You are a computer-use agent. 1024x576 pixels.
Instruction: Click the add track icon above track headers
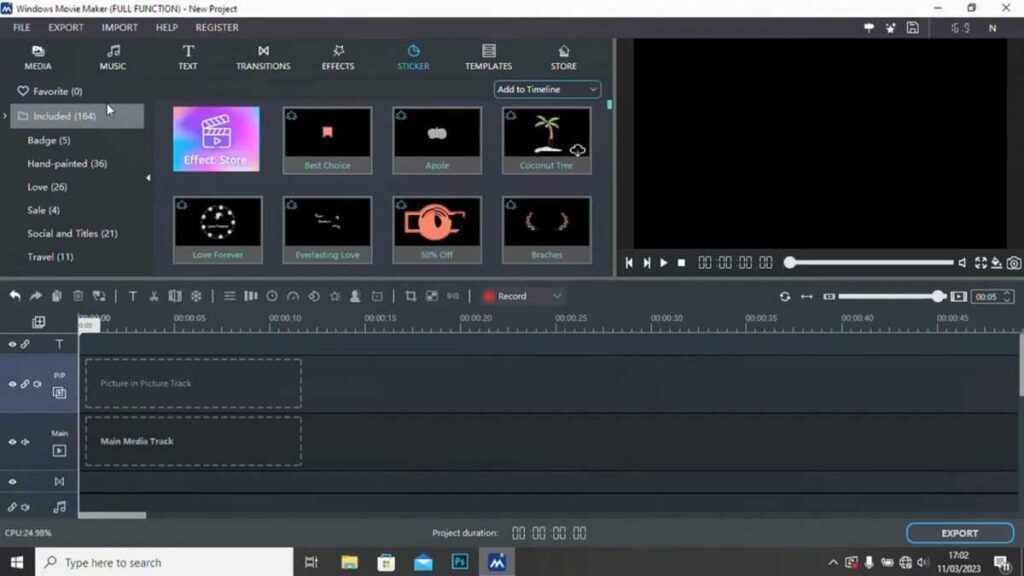click(x=39, y=321)
